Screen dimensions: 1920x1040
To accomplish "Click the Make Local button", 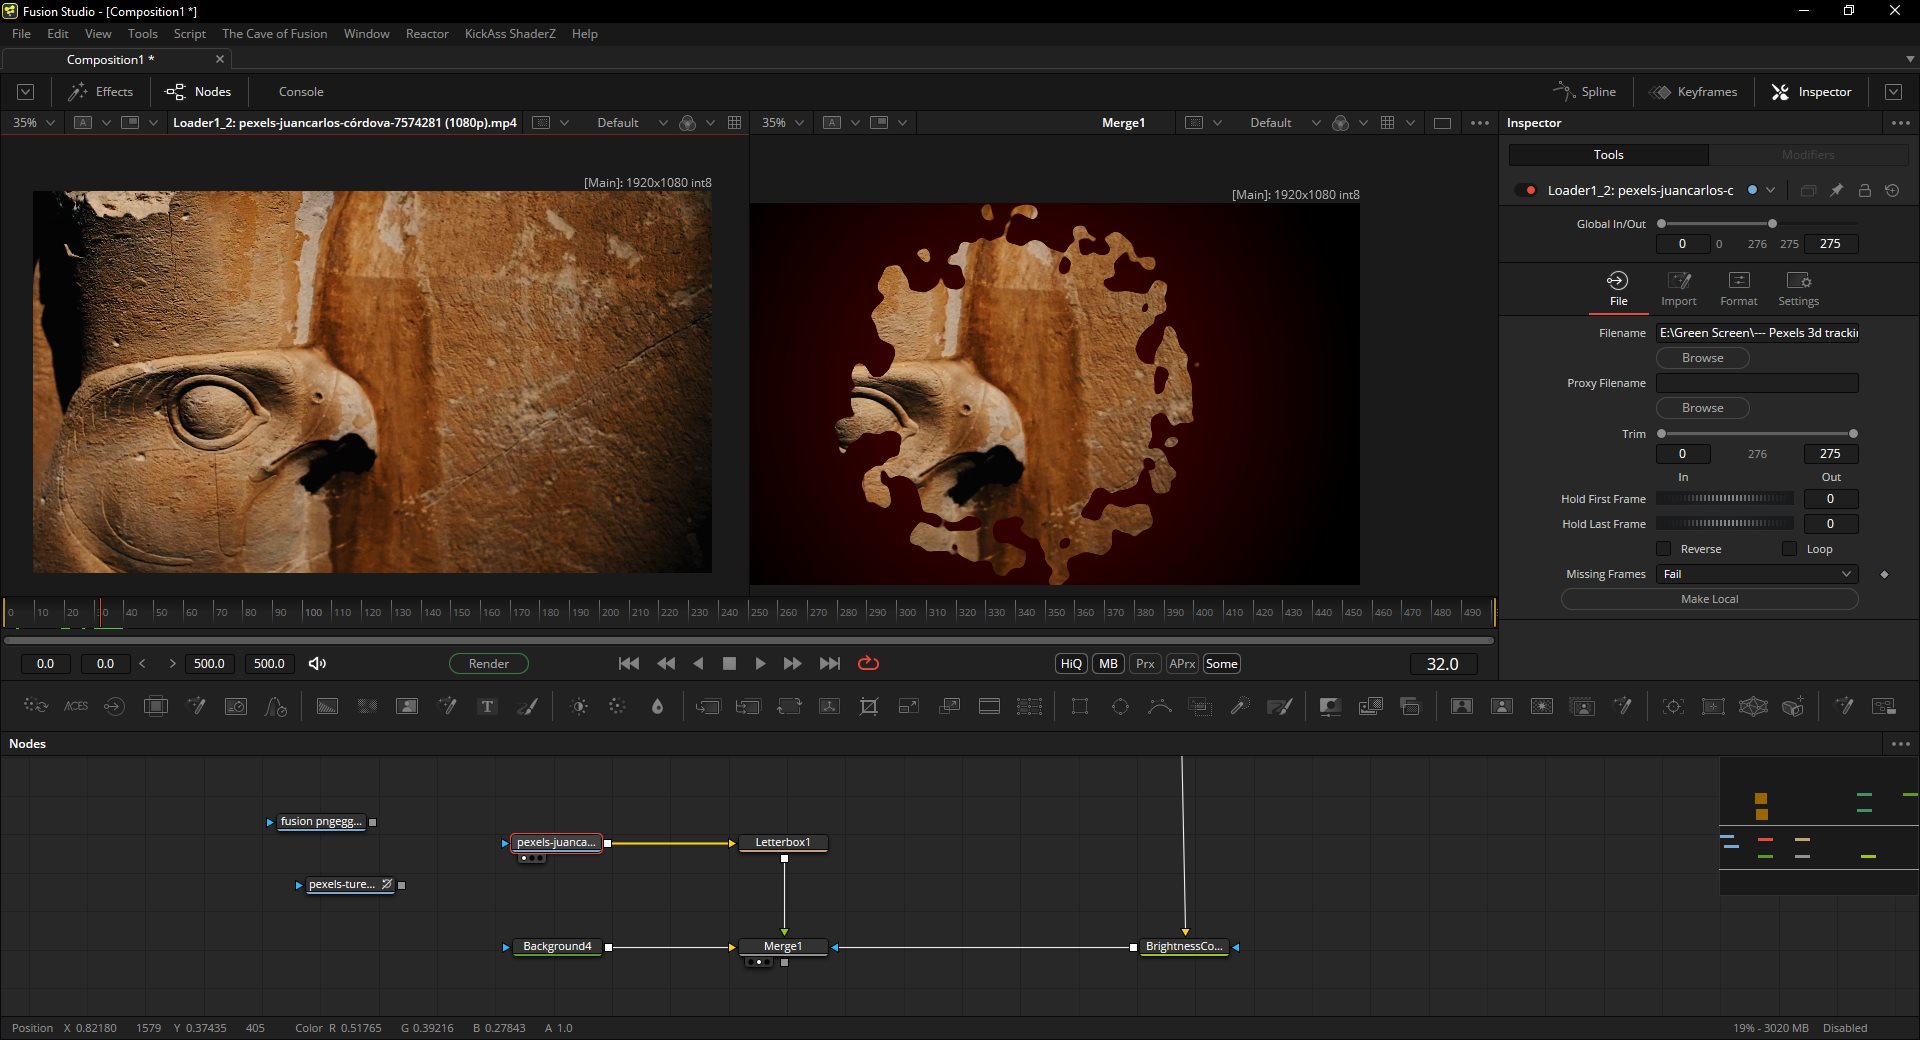I will (x=1709, y=599).
